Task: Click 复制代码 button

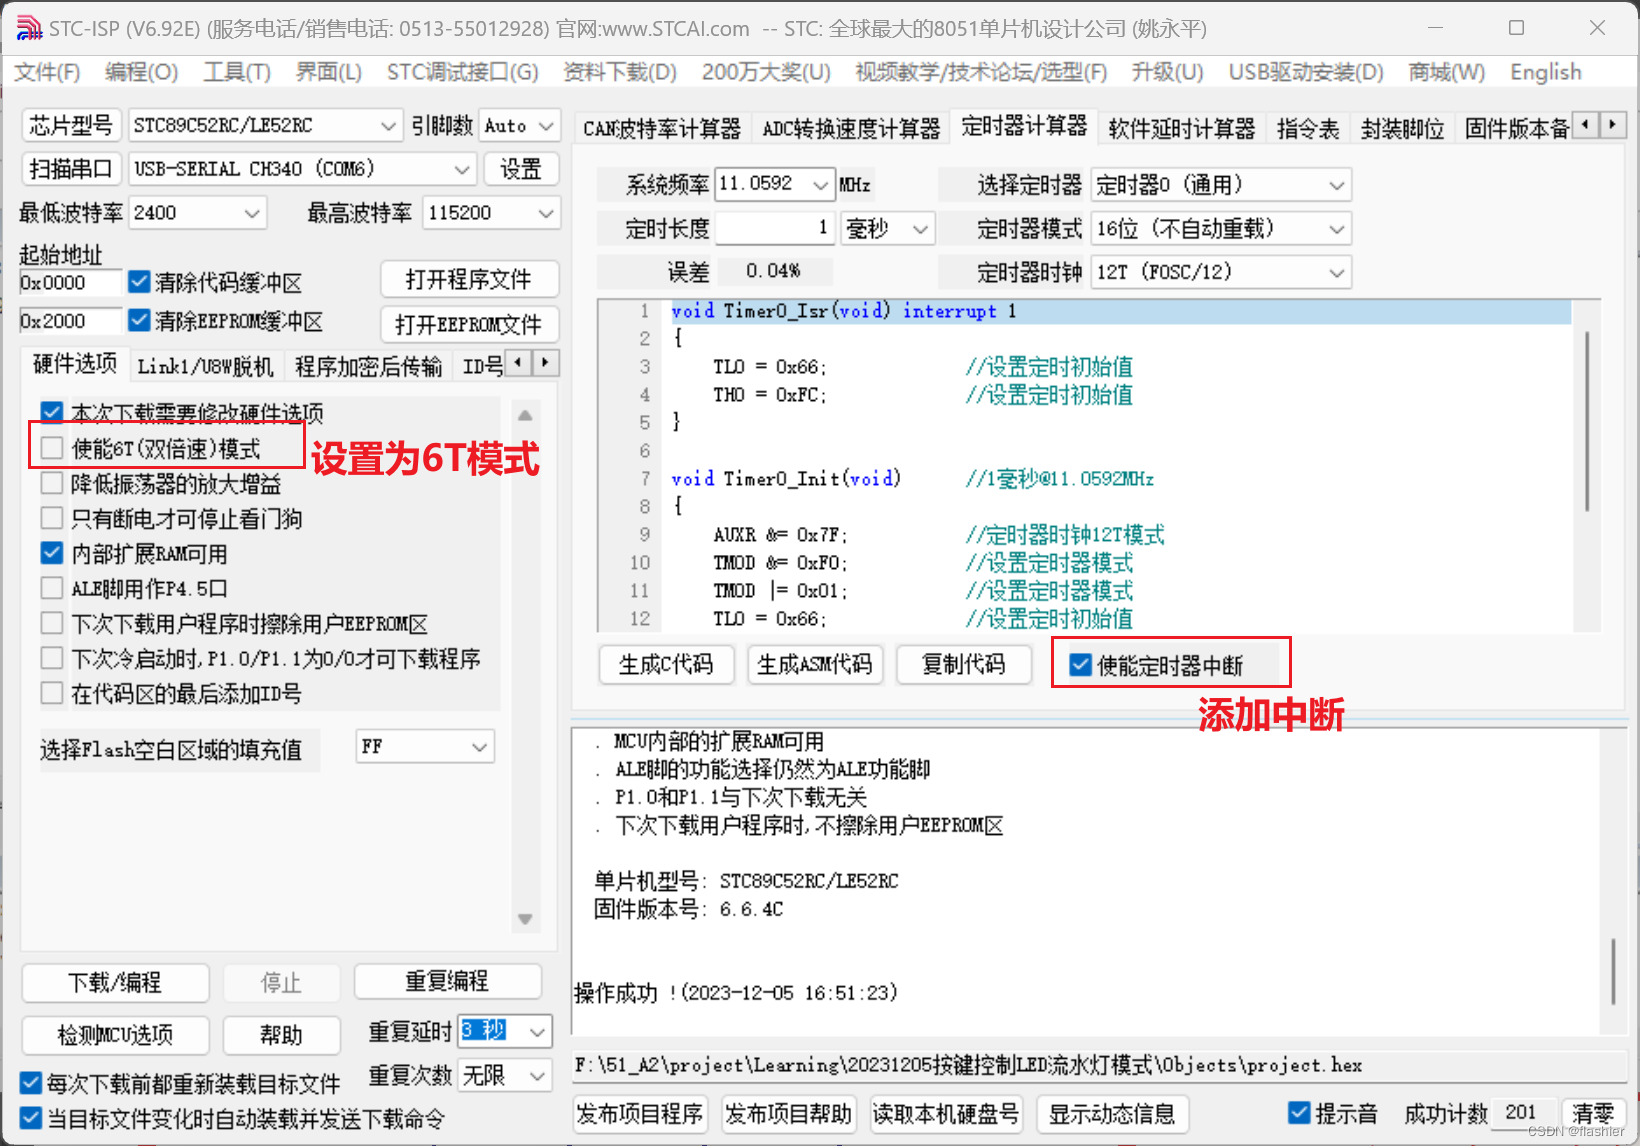Action: coord(963,665)
